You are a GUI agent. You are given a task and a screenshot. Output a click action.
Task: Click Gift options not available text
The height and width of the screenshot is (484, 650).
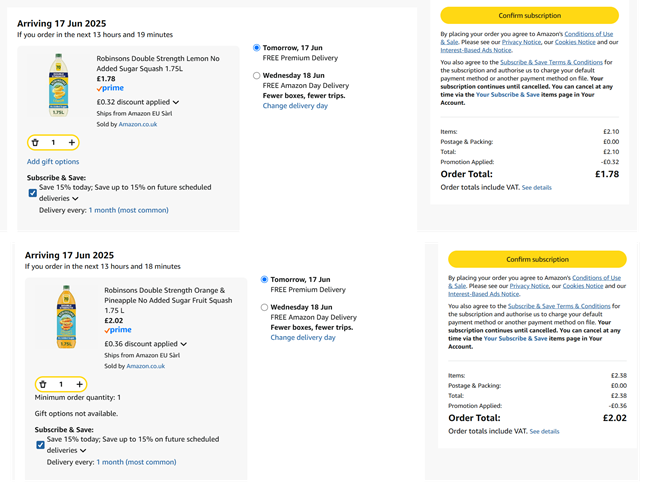(76, 414)
